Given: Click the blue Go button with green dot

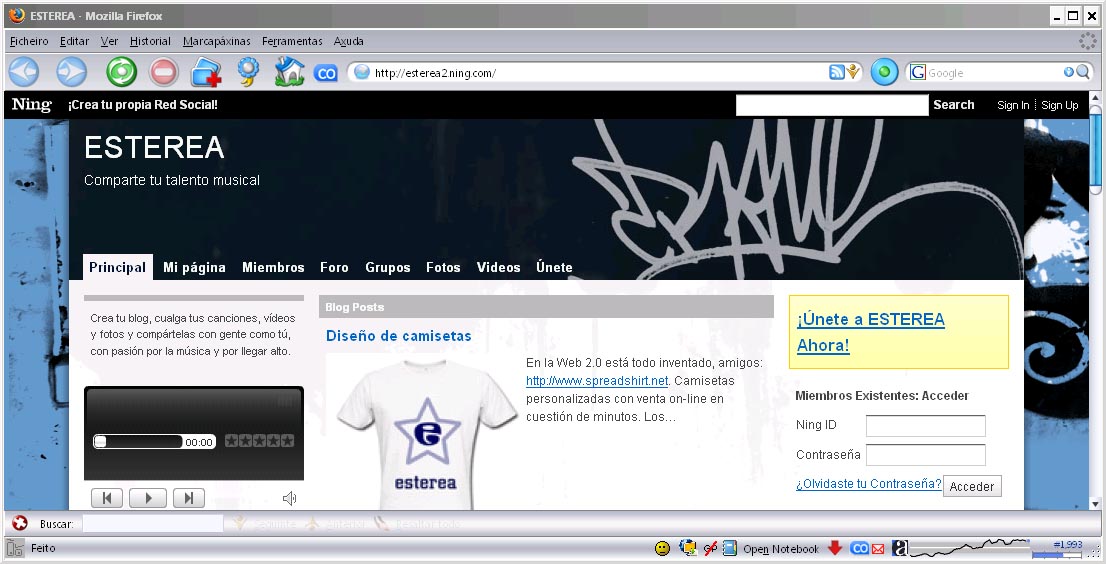Looking at the screenshot, I should pos(884,72).
